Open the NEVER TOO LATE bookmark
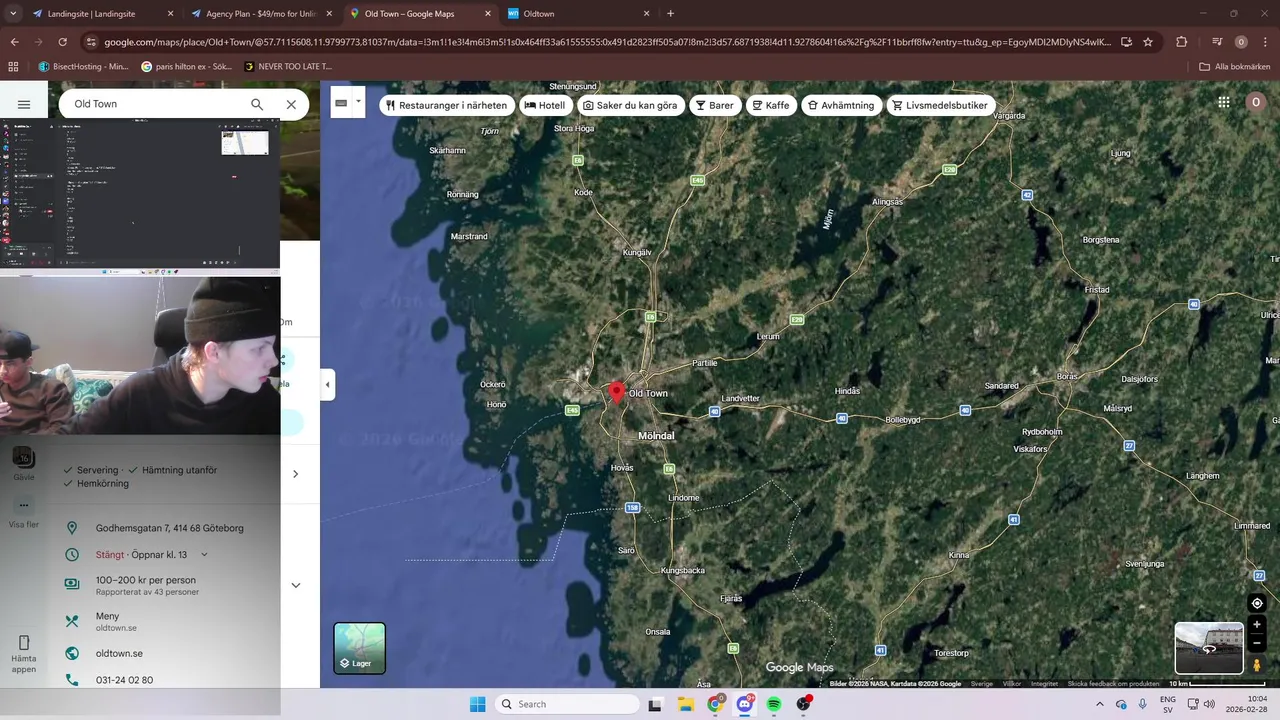This screenshot has height=720, width=1280. point(288,66)
